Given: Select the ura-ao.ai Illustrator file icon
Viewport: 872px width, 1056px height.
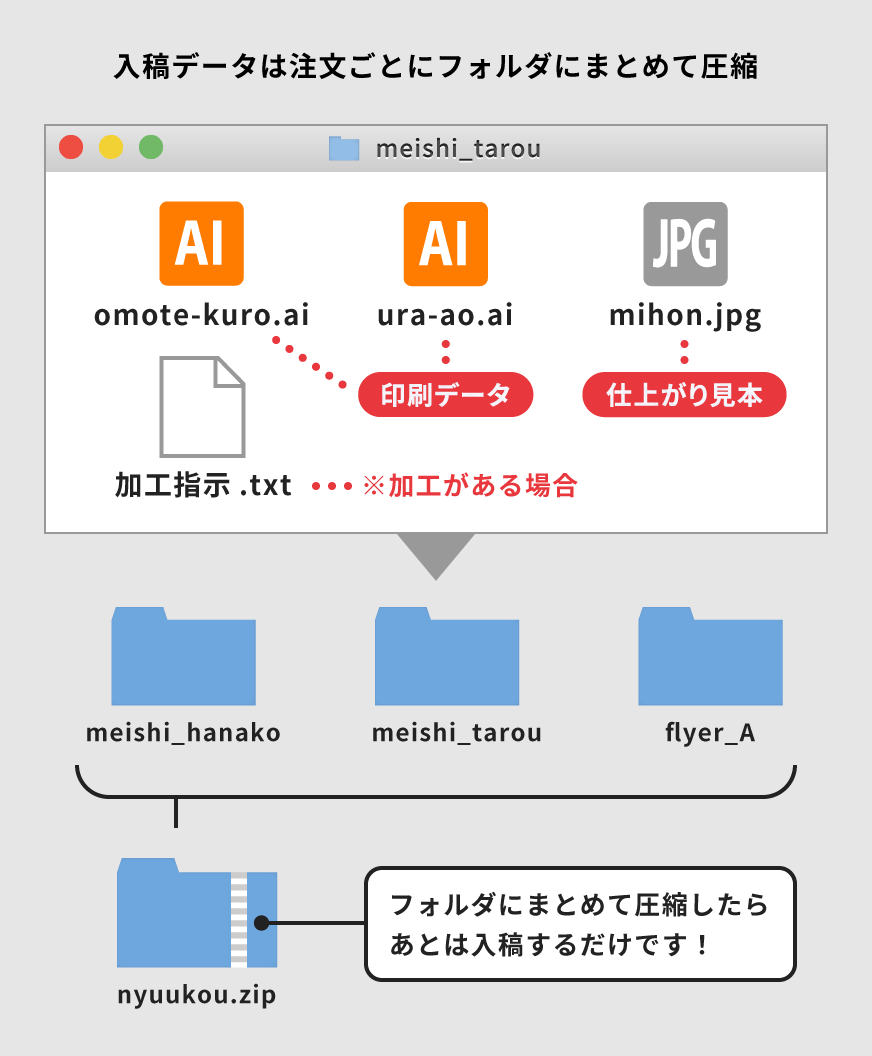Looking at the screenshot, I should 445,243.
